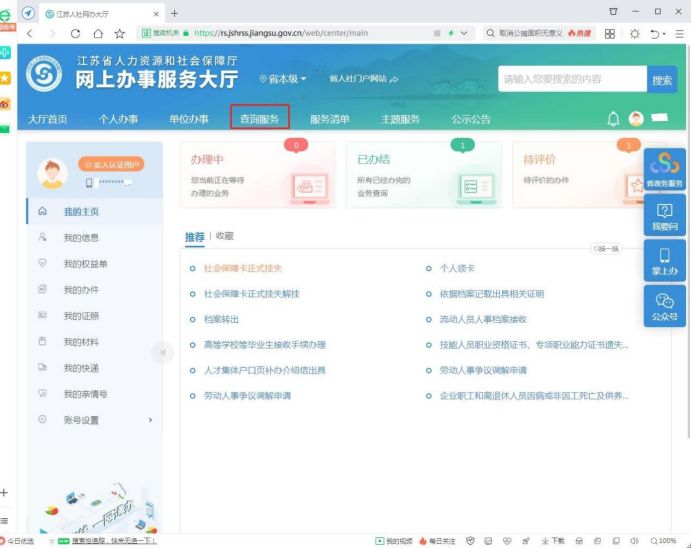Select 我的证照 in the sidebar

point(95,315)
